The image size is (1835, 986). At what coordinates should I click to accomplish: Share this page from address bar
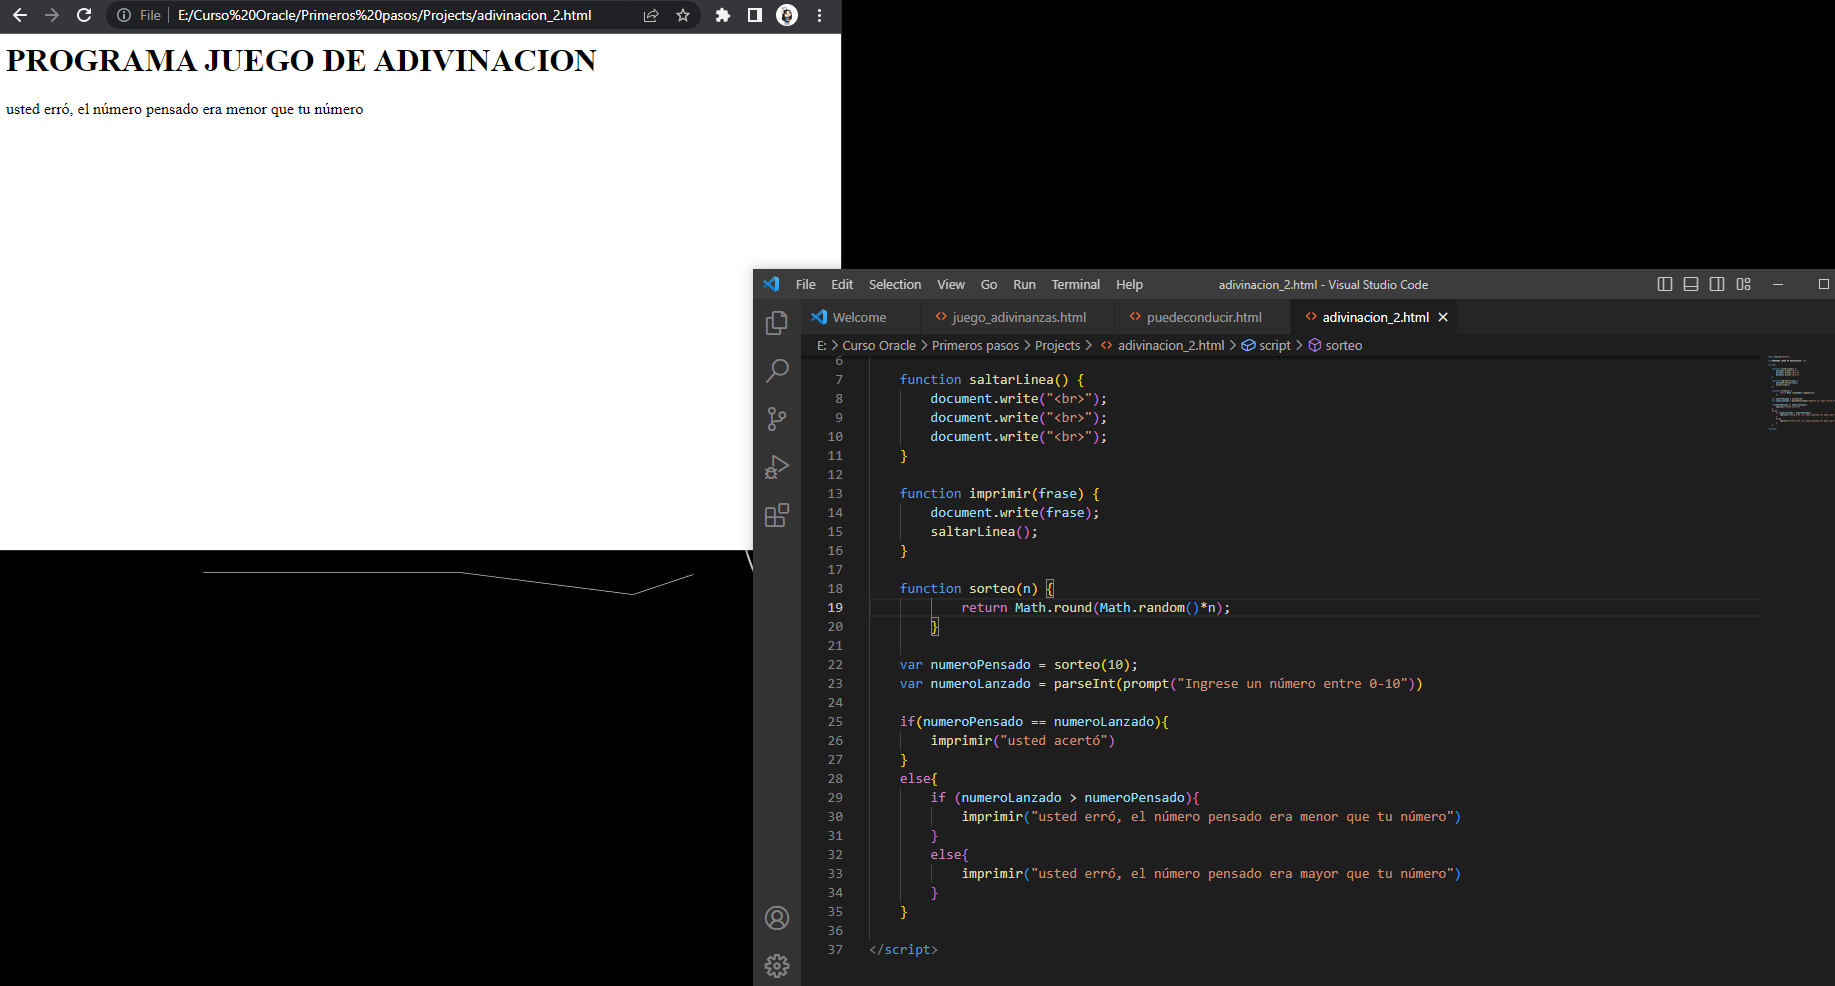pos(651,15)
